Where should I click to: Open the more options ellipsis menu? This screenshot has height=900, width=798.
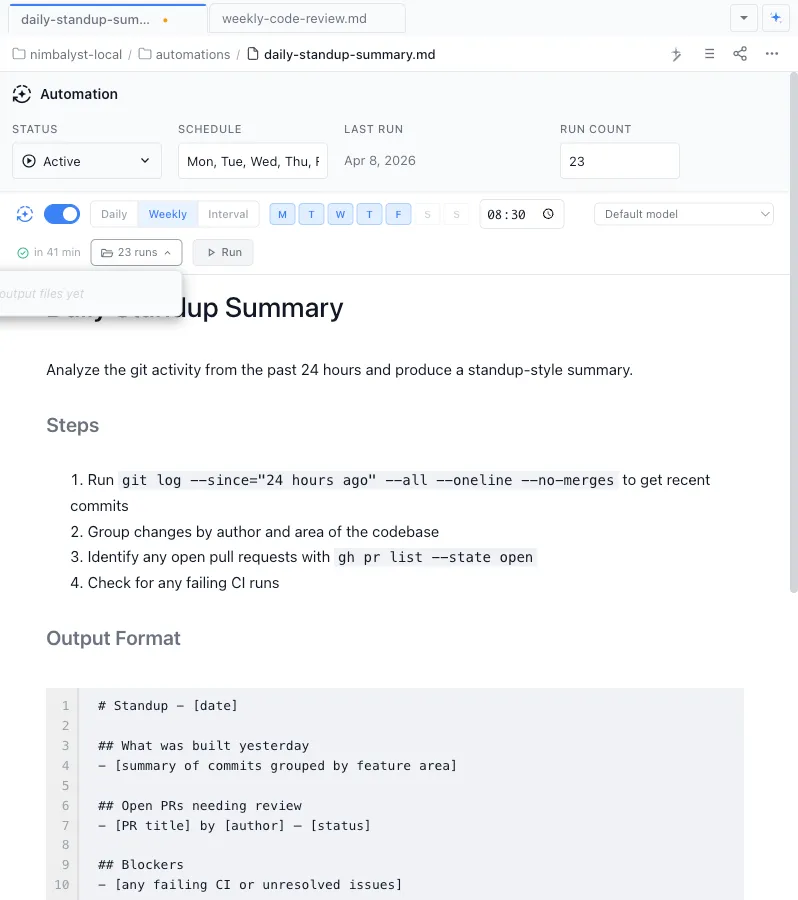tap(772, 54)
